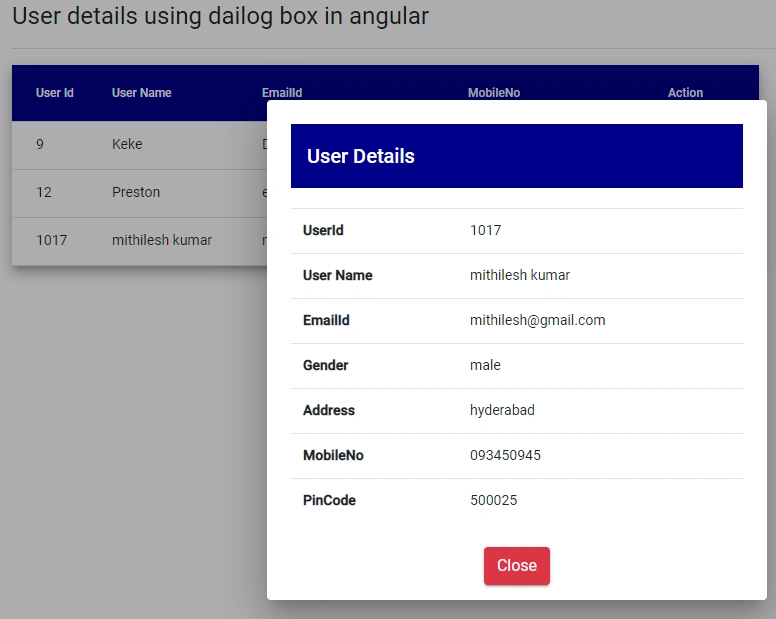The width and height of the screenshot is (776, 619).
Task: Select the Preston name cell
Action: (x=136, y=192)
